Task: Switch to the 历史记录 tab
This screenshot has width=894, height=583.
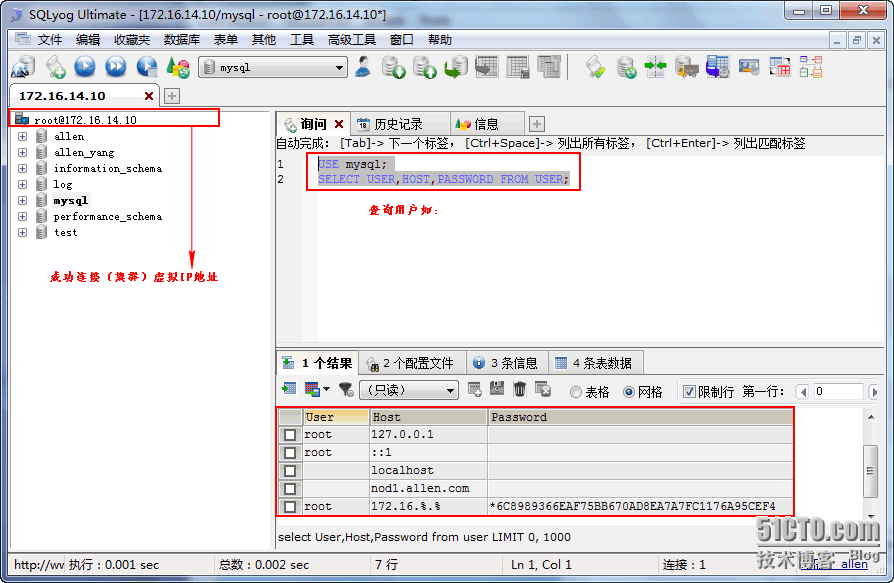Action: click(398, 124)
